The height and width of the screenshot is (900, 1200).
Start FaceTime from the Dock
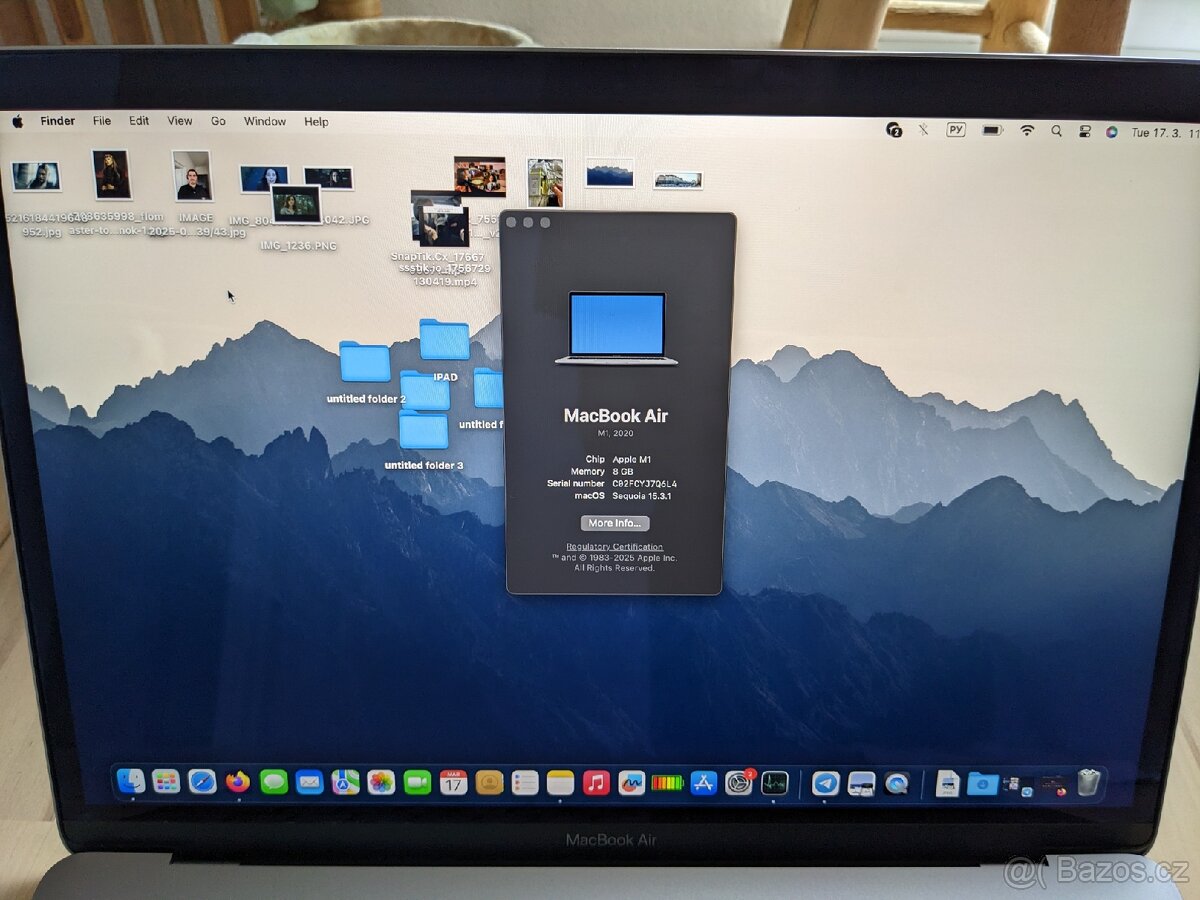pos(417,782)
